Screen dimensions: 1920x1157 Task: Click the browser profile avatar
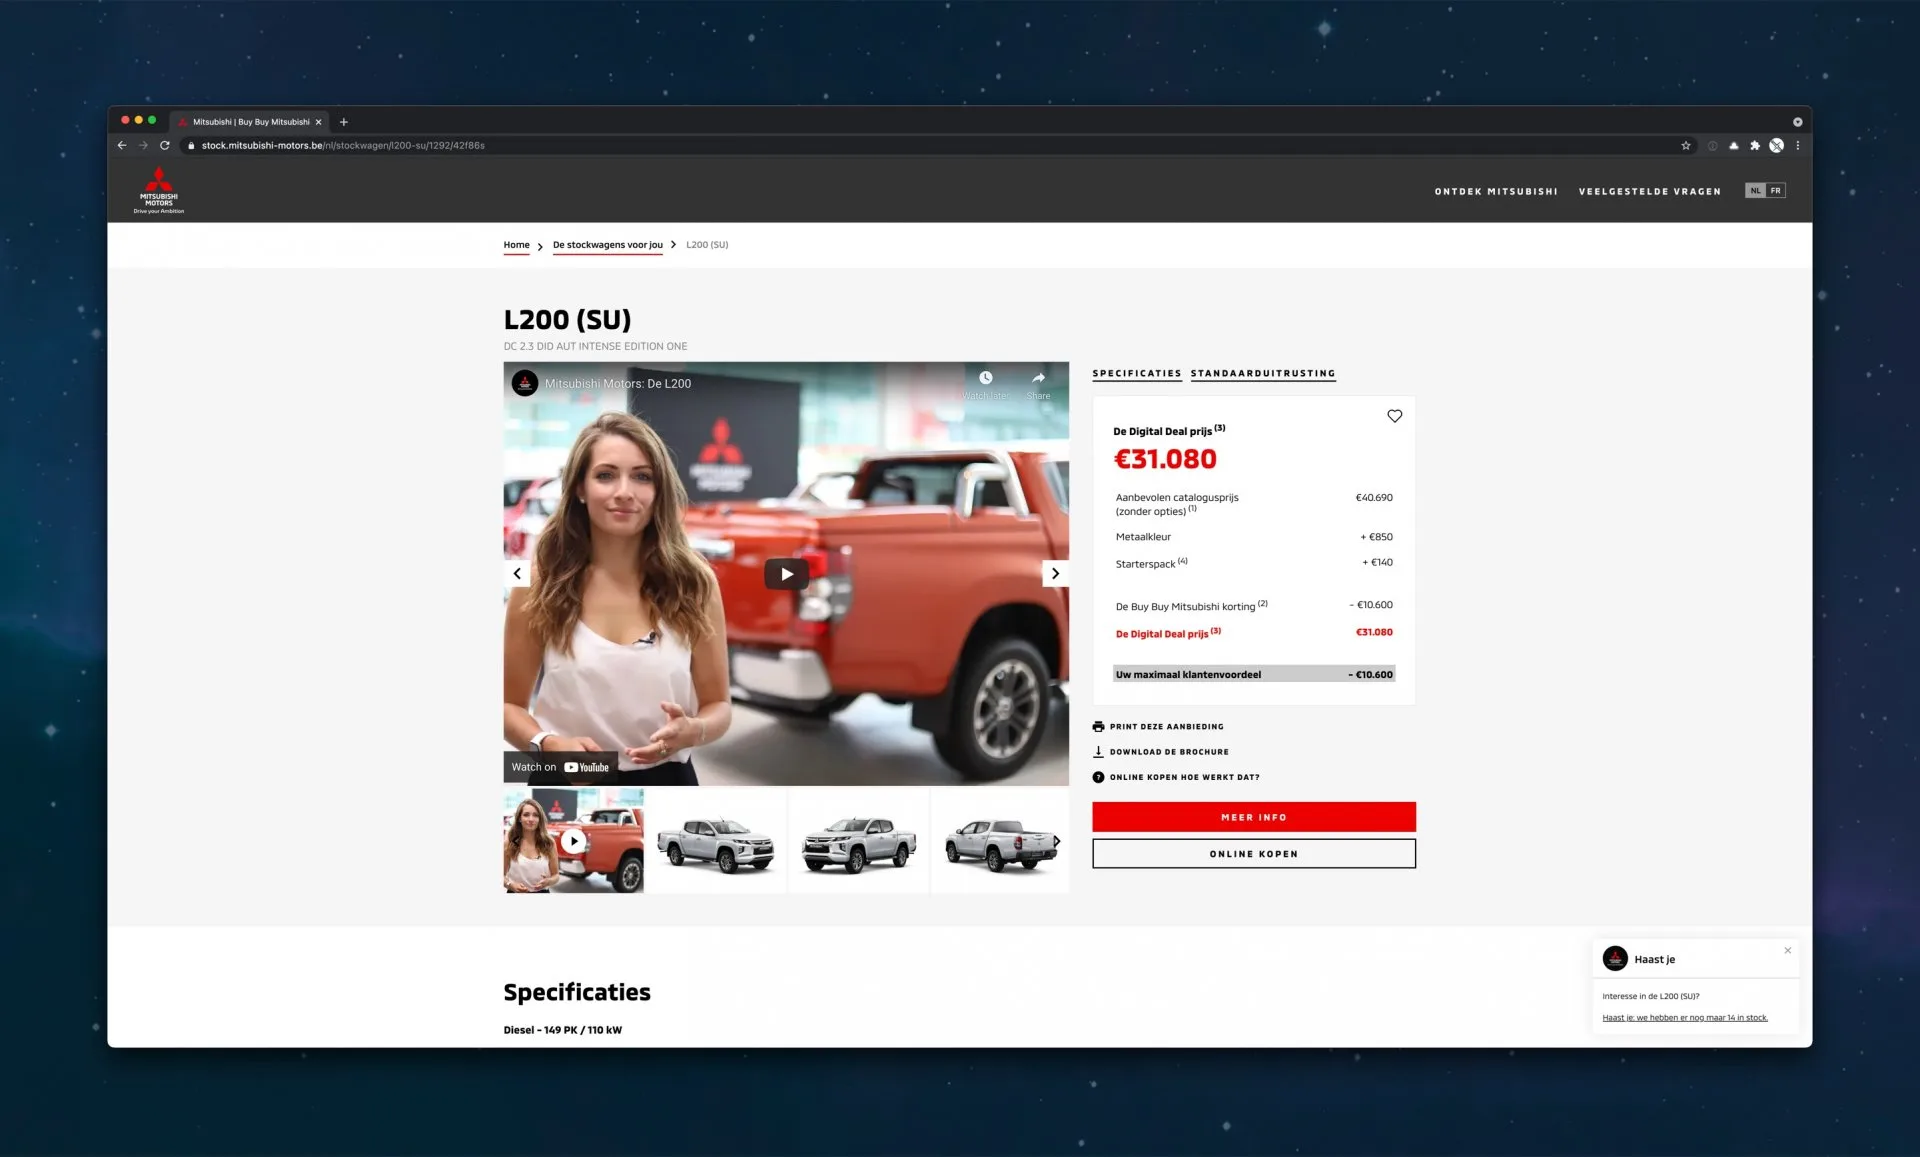[x=1776, y=145]
